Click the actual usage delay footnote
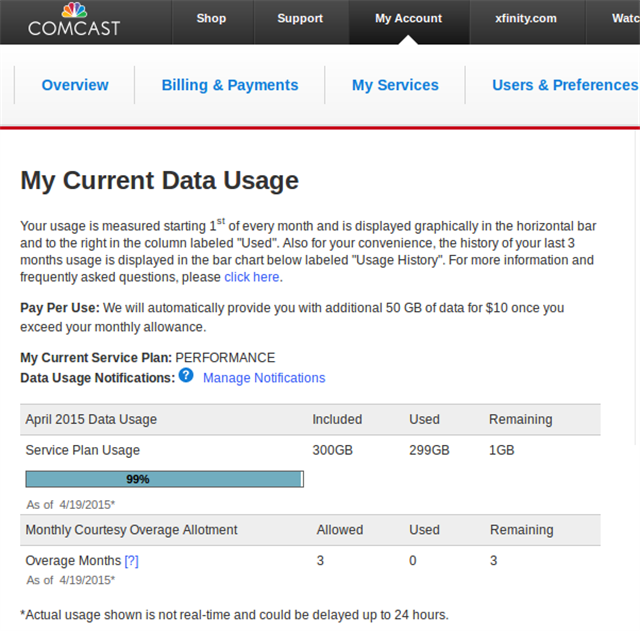This screenshot has width=640, height=631. (234, 615)
